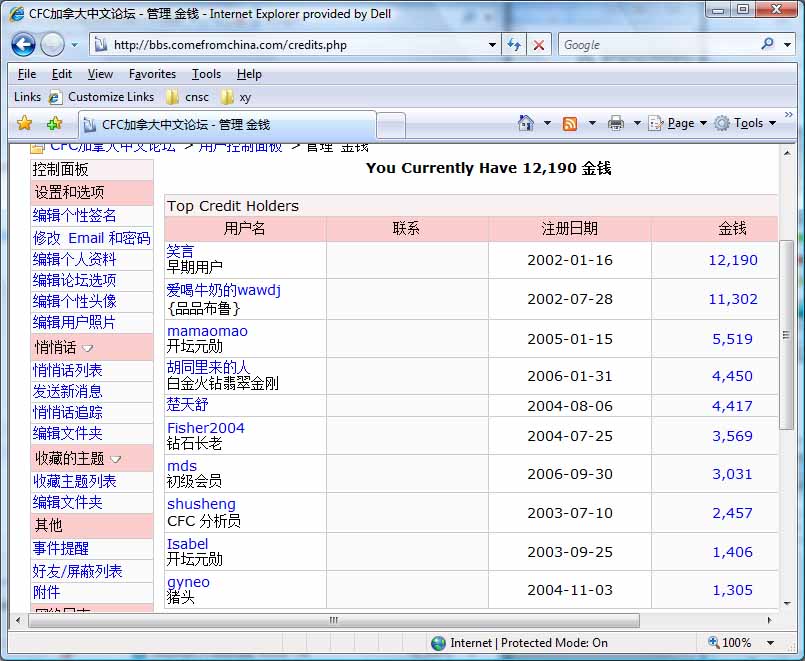Click the RSS feeds icon

coord(570,123)
